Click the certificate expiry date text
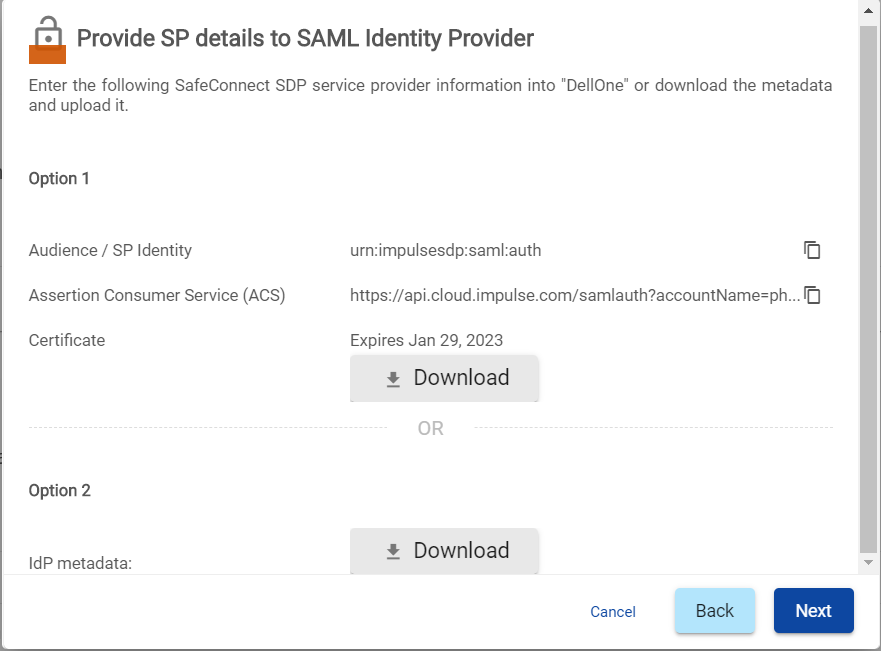Screen dimensions: 881x651 426,341
